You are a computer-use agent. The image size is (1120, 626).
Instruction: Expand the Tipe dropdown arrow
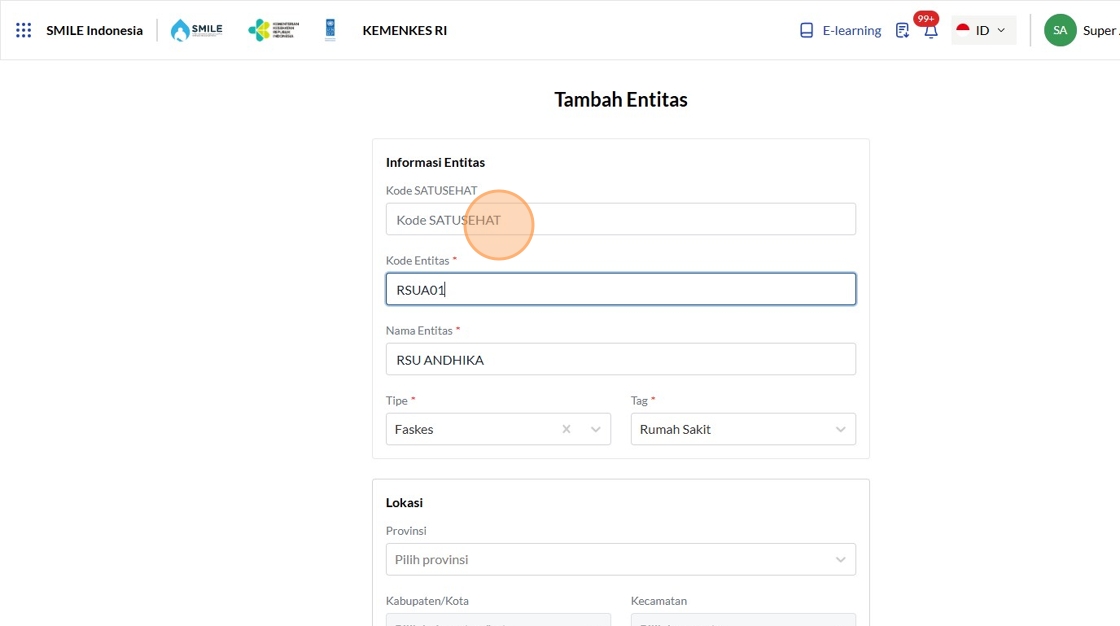pyautogui.click(x=596, y=429)
